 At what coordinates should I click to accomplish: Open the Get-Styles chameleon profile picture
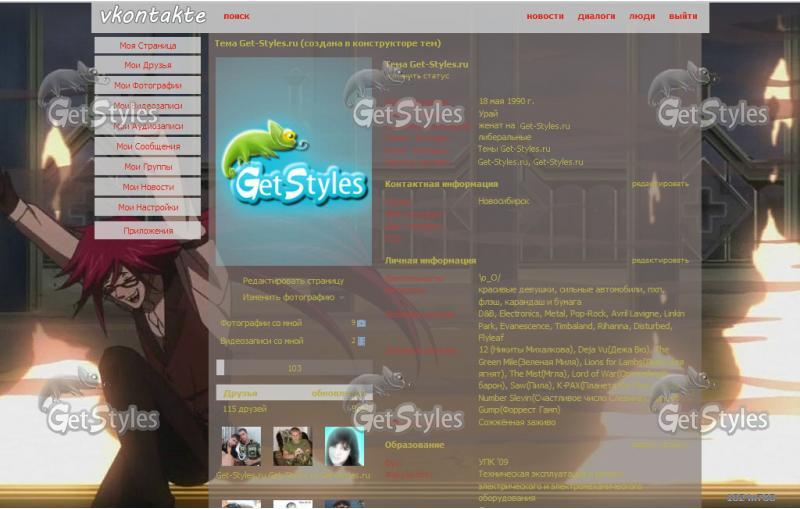point(293,160)
